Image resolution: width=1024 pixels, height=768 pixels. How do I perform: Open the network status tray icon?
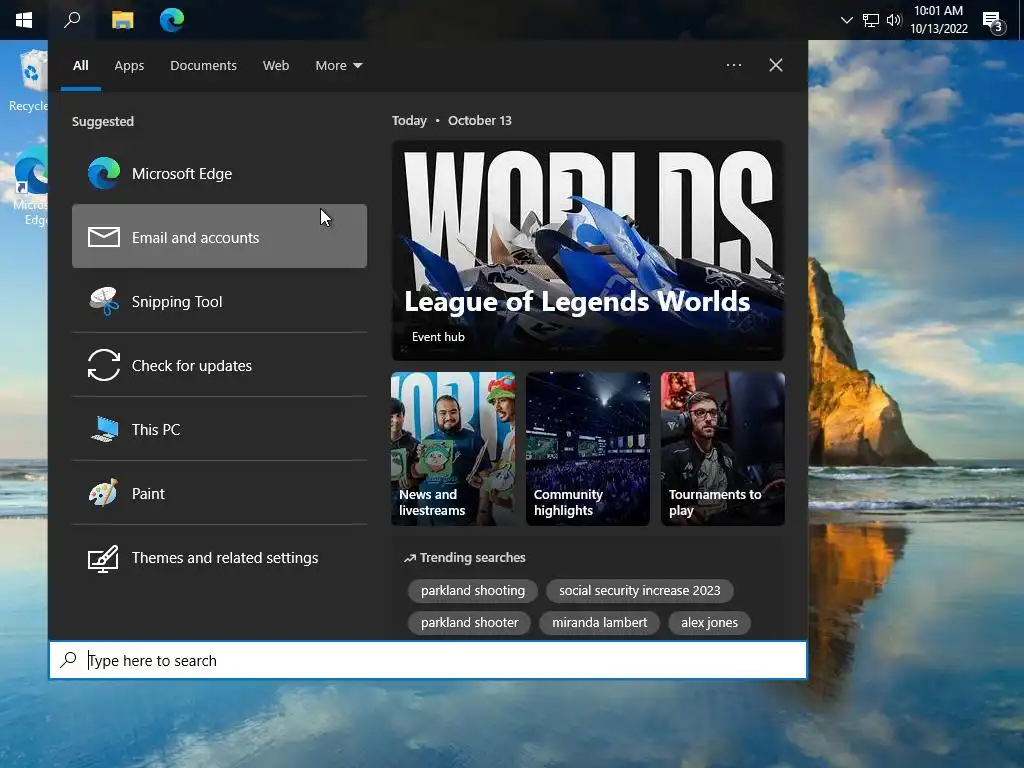point(871,20)
